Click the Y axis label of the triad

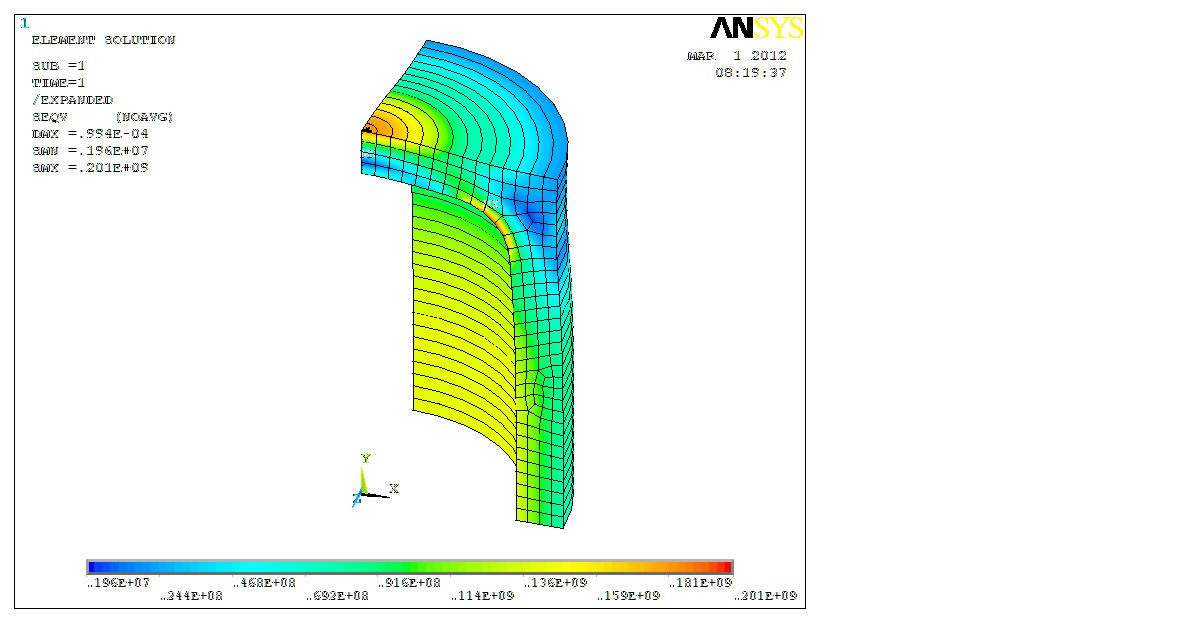366,459
